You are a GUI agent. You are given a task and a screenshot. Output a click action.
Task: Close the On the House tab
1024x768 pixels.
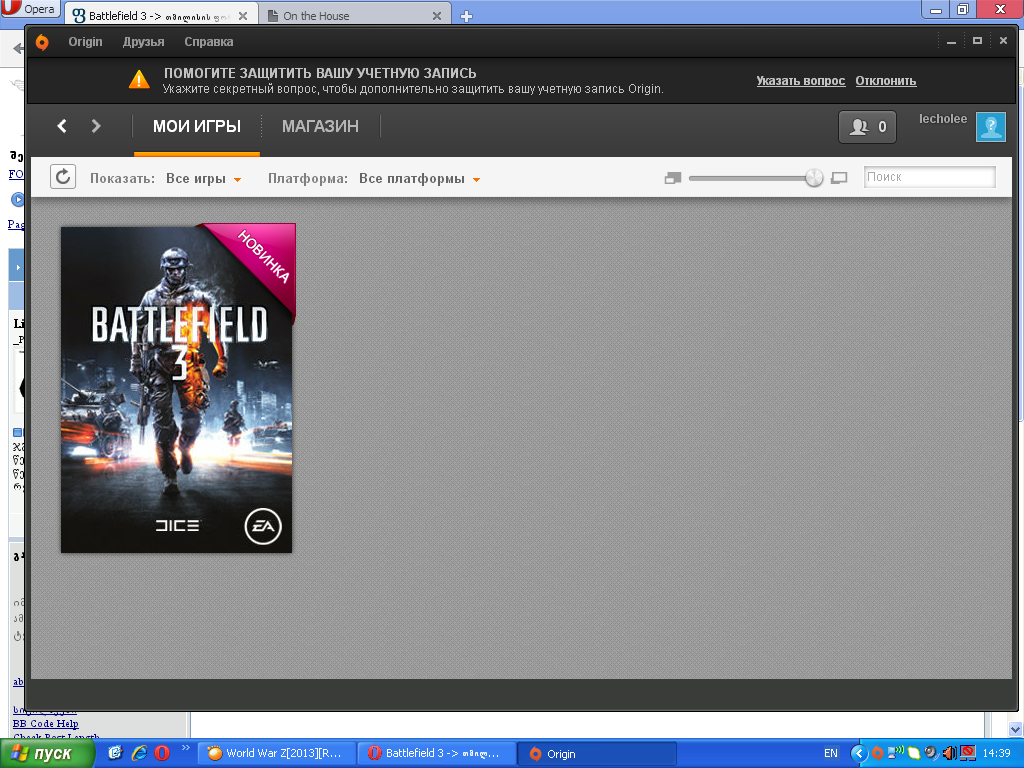tap(437, 16)
